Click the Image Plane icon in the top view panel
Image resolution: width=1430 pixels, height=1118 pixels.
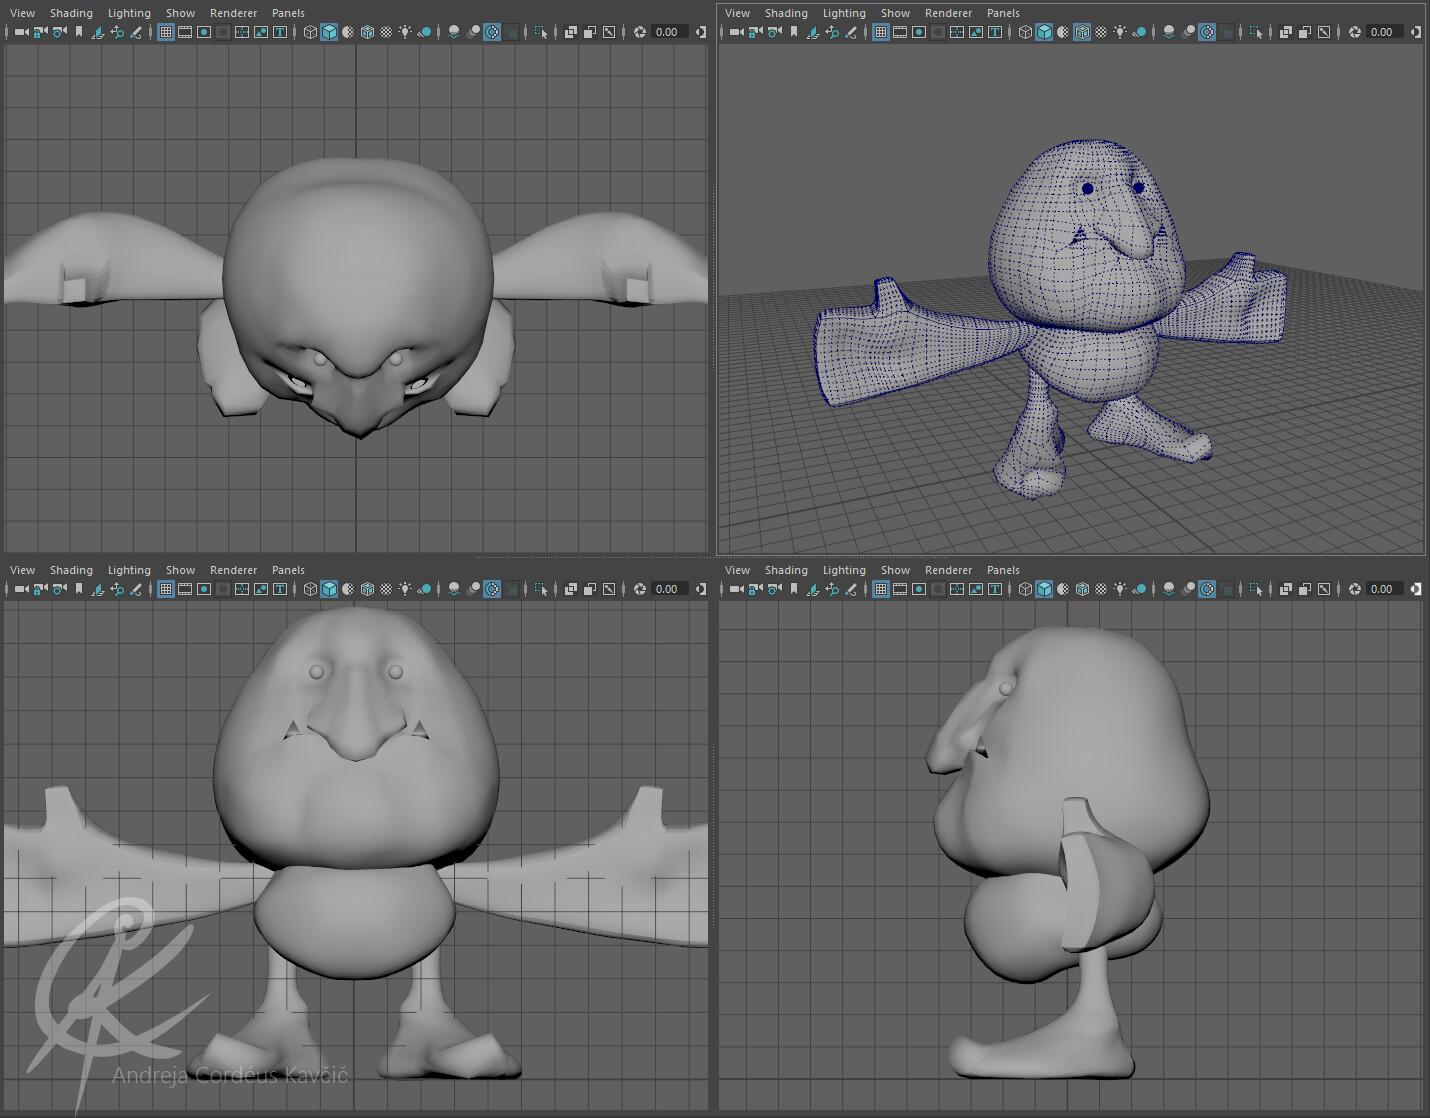click(x=98, y=32)
